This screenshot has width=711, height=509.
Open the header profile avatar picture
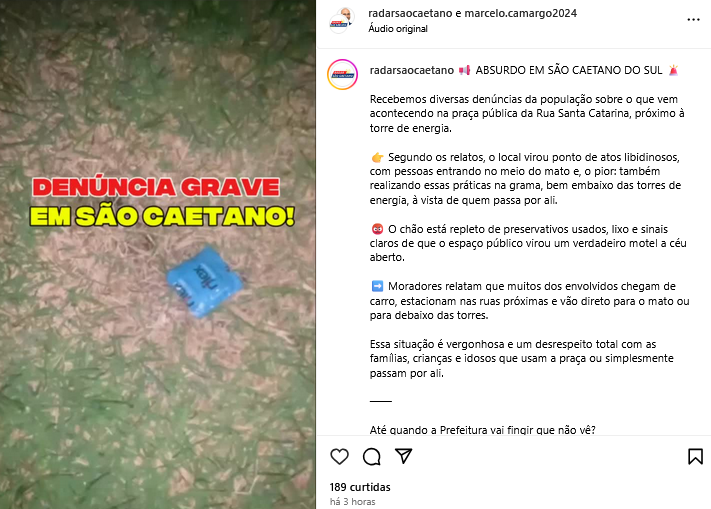point(341,20)
